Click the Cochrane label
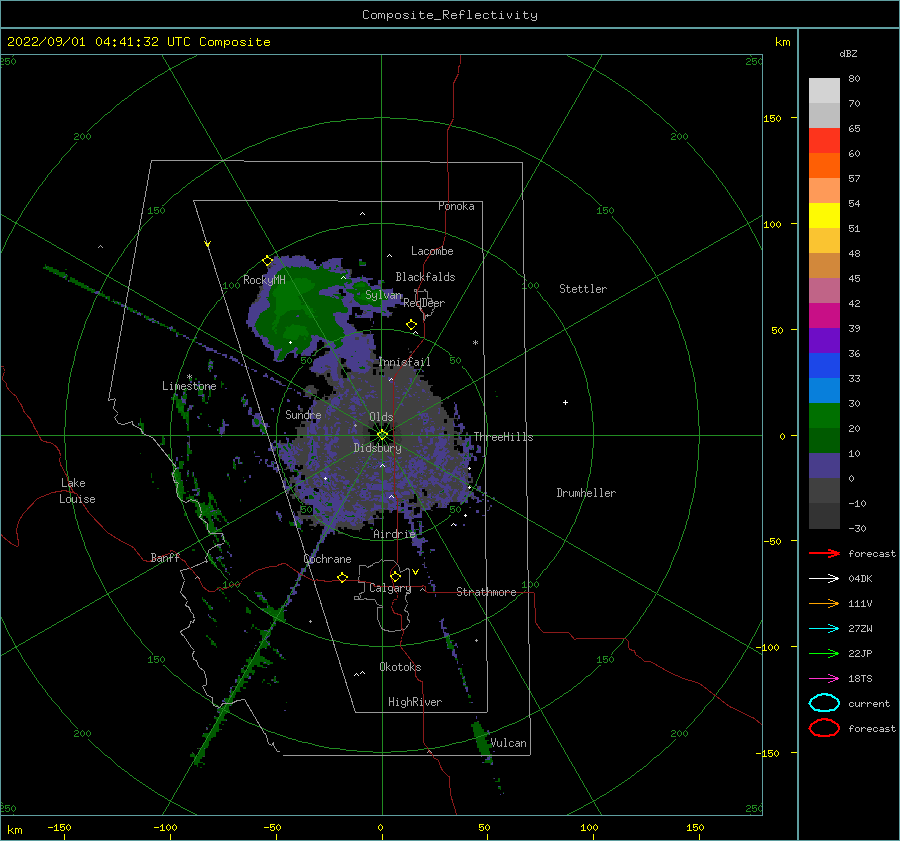 (327, 559)
